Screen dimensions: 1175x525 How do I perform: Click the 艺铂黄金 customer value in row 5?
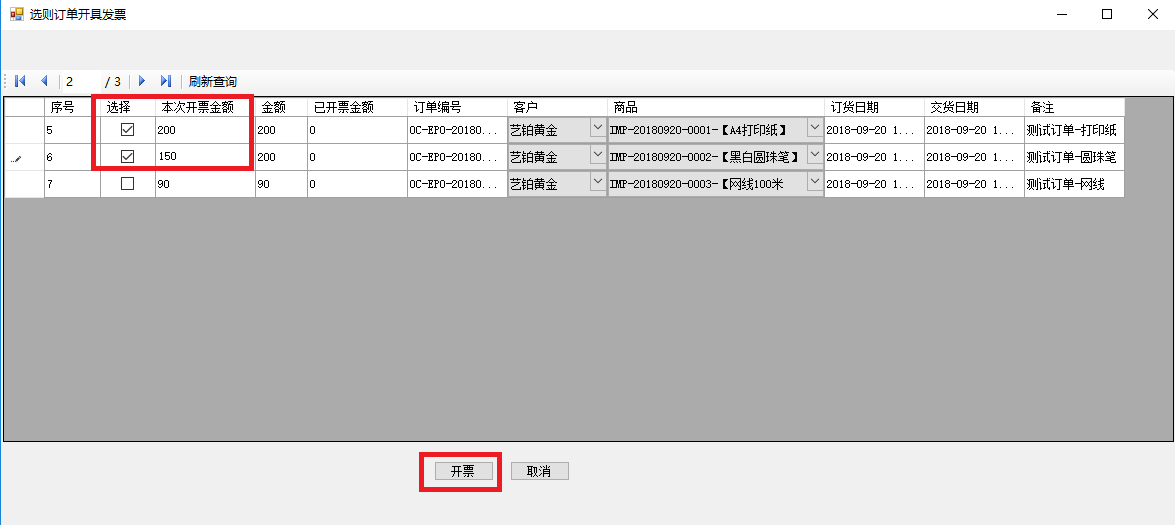tap(534, 130)
